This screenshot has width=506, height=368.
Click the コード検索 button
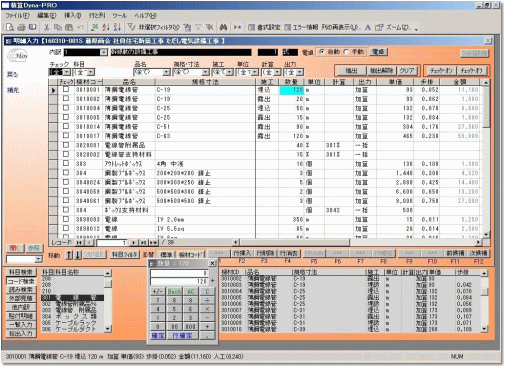(21, 281)
